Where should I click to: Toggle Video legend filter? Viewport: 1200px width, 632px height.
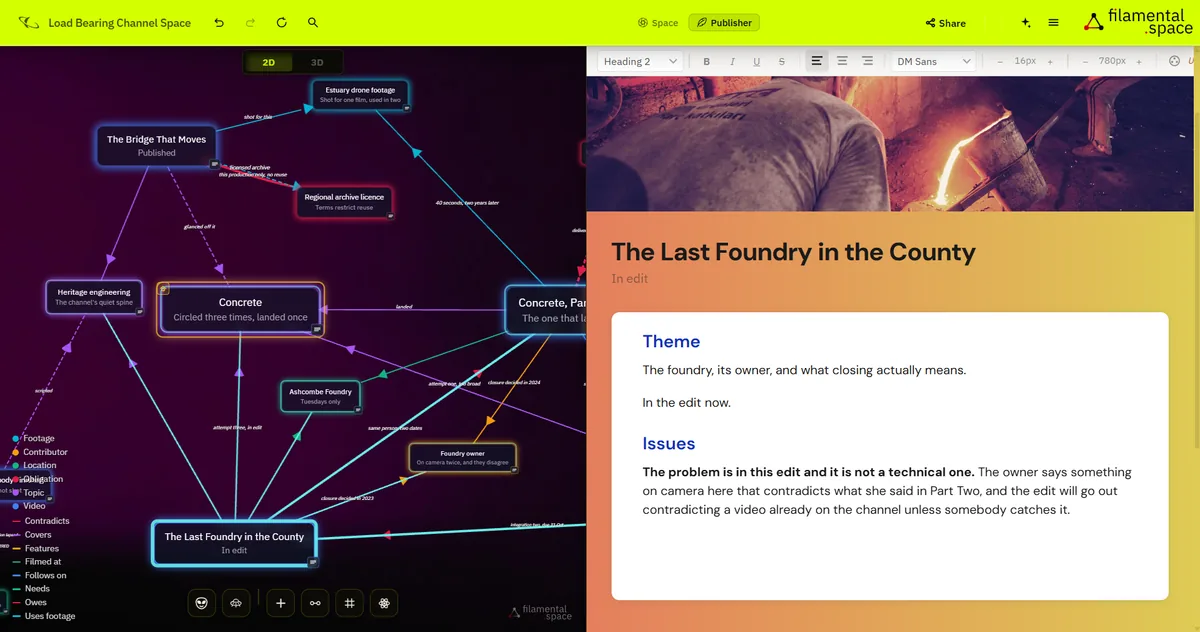[x=28, y=506]
